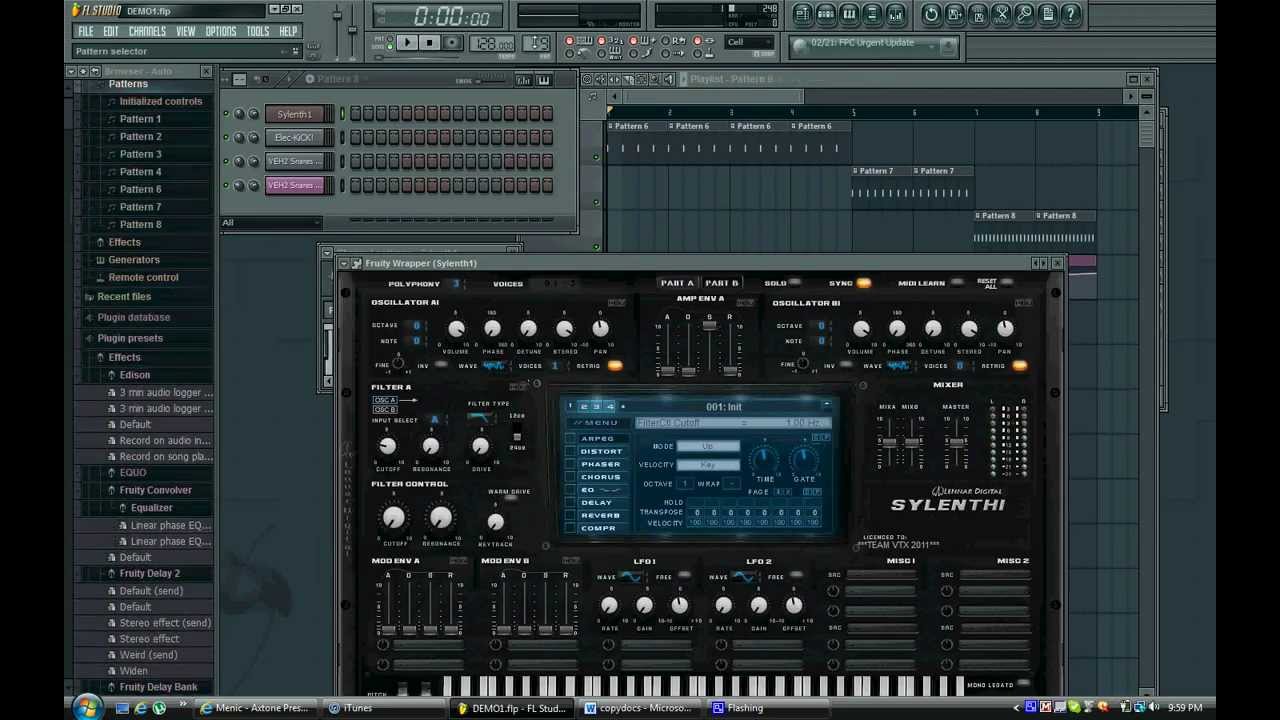The height and width of the screenshot is (720, 1280).
Task: Open the step sequencer icon in toolbar
Action: tap(826, 14)
